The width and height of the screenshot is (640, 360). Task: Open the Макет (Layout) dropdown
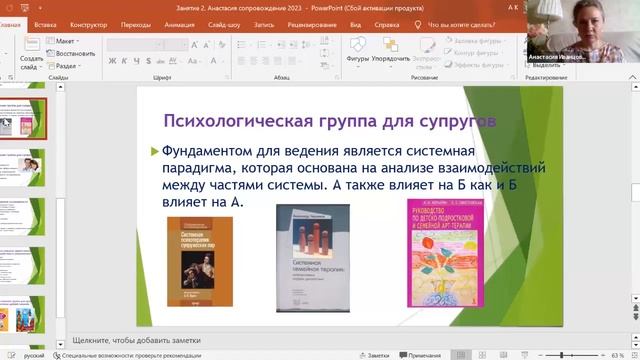(x=63, y=41)
